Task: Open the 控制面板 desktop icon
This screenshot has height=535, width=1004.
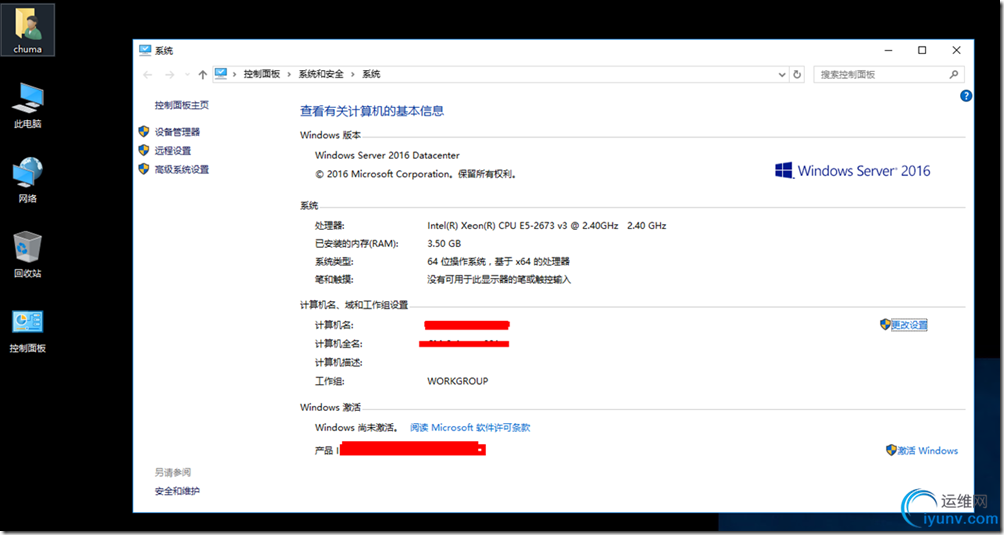Action: click(28, 331)
